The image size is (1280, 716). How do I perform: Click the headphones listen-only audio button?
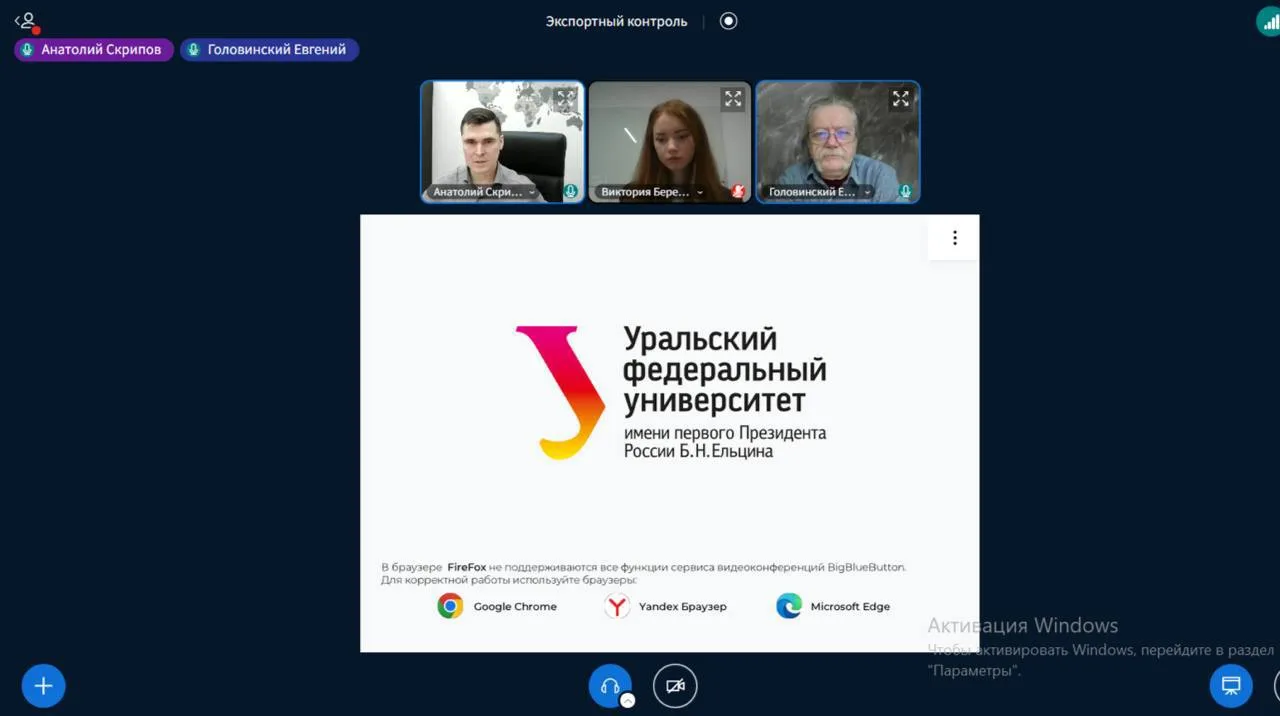[x=610, y=686]
